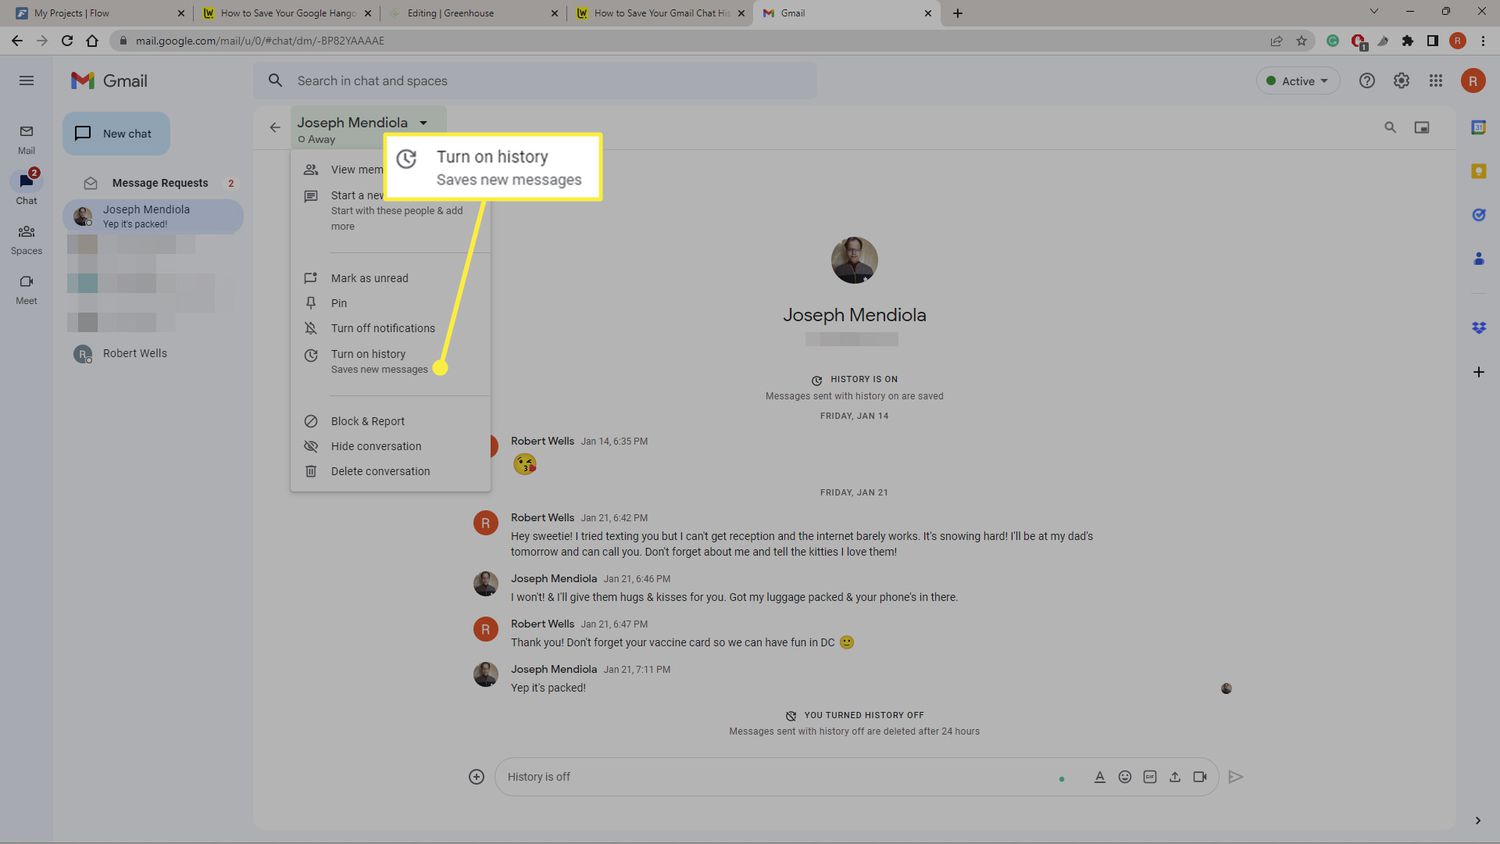
Task: Open Settings gear icon
Action: 1401,81
